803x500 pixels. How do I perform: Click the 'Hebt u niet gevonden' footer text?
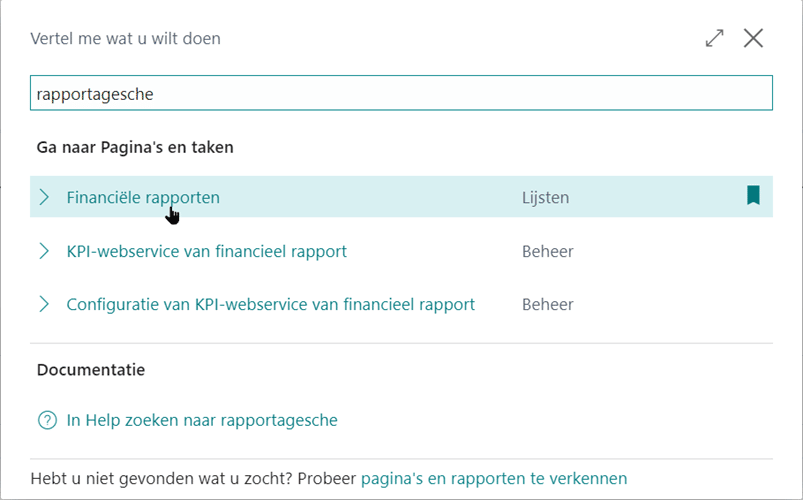194,479
